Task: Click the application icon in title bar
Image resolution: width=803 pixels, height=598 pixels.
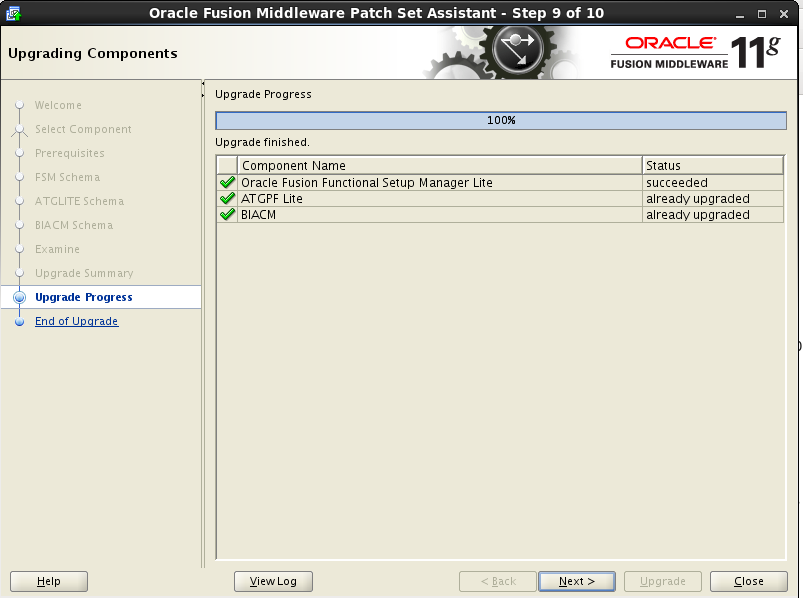Action: click(x=14, y=13)
